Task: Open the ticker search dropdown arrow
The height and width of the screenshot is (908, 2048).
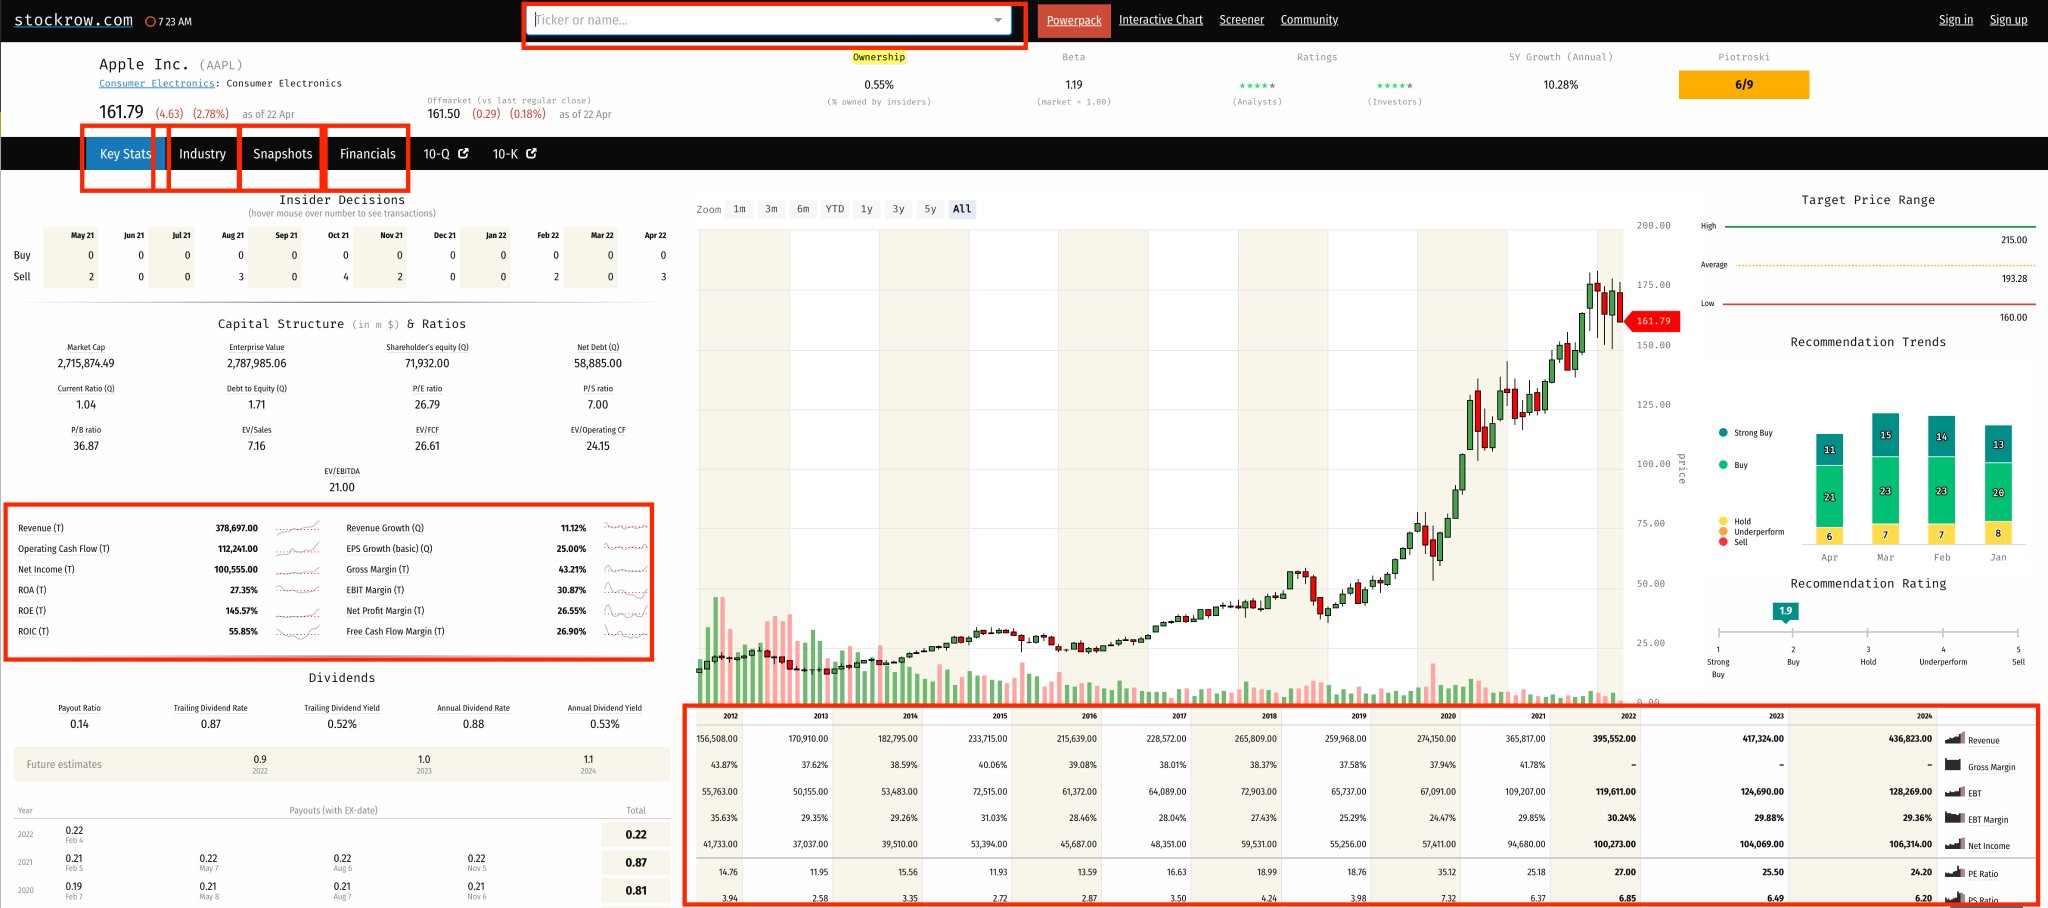Action: [x=998, y=20]
